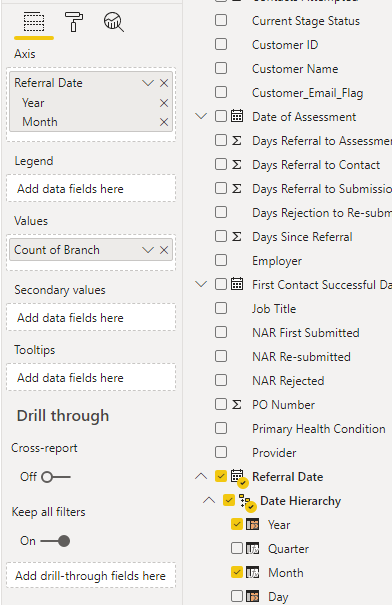Check NAR Rejected field
Screen dimensions: 392x605
[x=221, y=380]
